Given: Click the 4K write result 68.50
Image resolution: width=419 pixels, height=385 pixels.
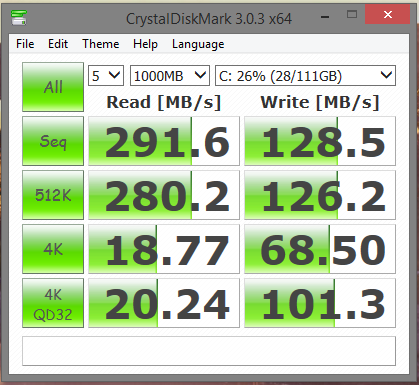Looking at the screenshot, I should [x=320, y=249].
